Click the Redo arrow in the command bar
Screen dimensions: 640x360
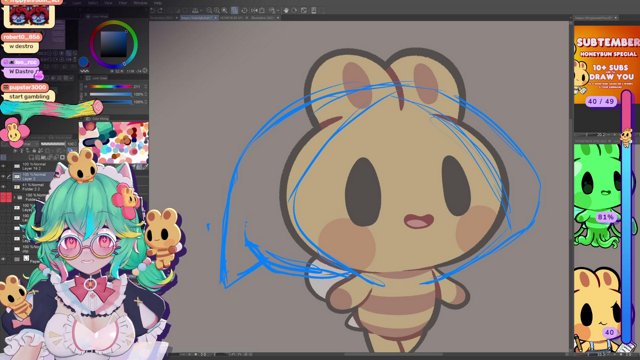tap(160, 10)
